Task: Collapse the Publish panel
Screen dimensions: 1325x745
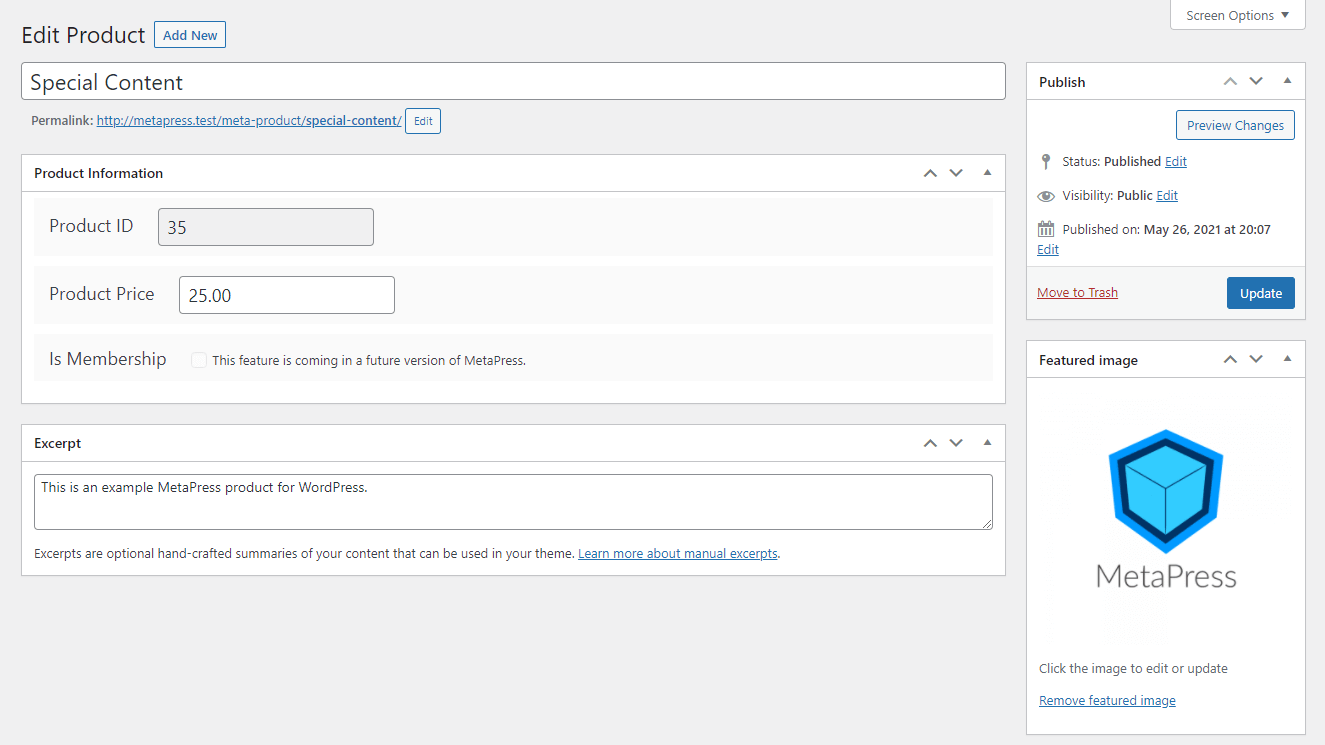Action: click(1287, 81)
